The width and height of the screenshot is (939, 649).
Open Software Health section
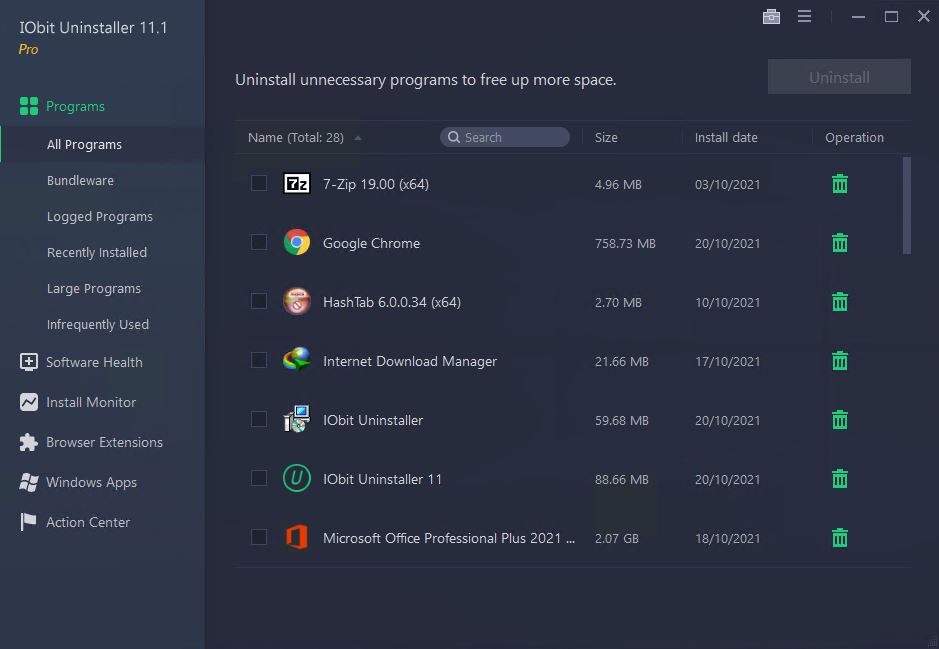94,362
